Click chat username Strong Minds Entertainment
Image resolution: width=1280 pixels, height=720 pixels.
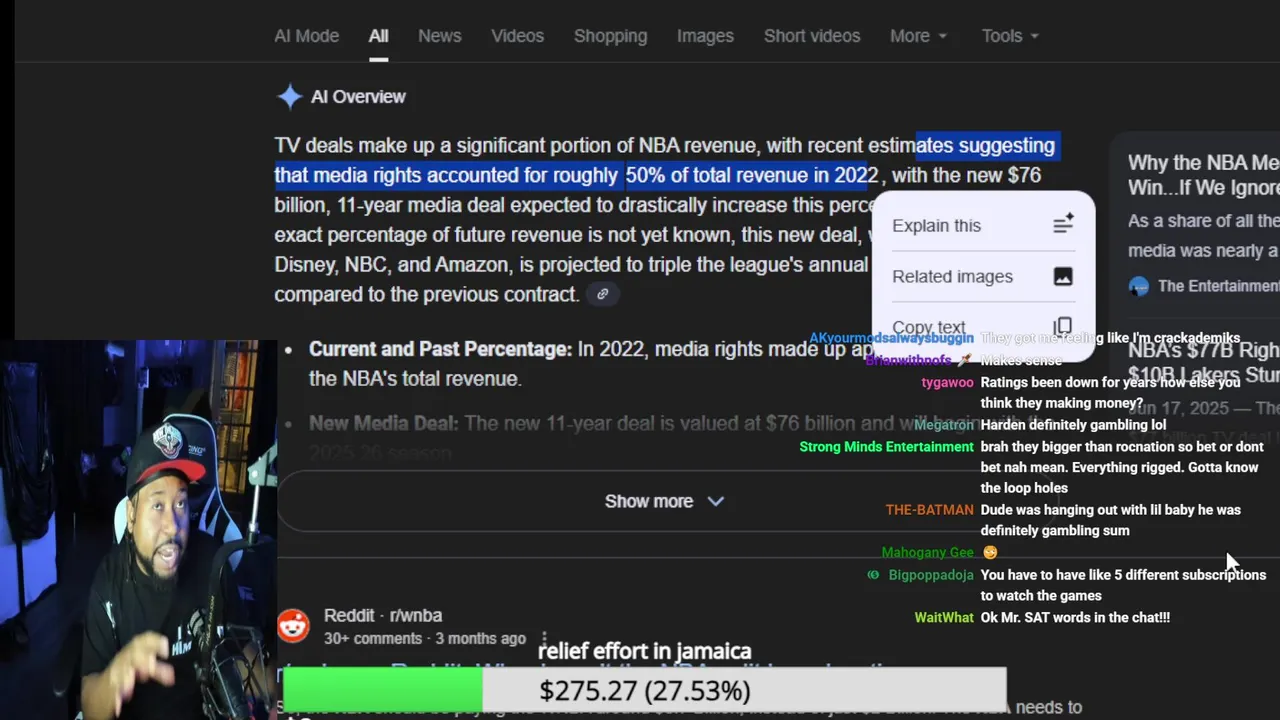886,447
